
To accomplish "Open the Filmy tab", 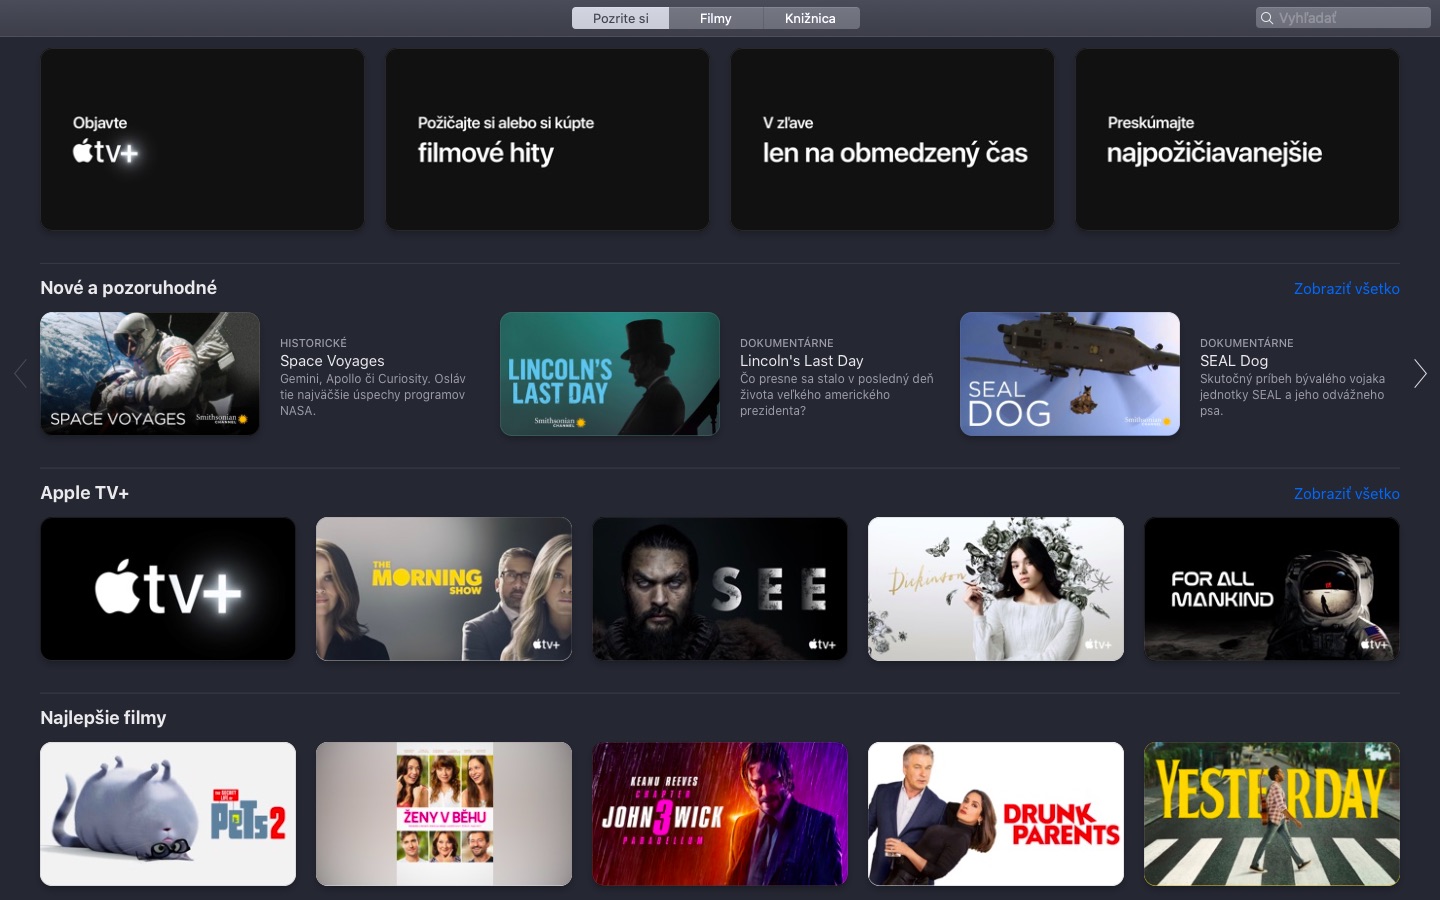I will (716, 18).
